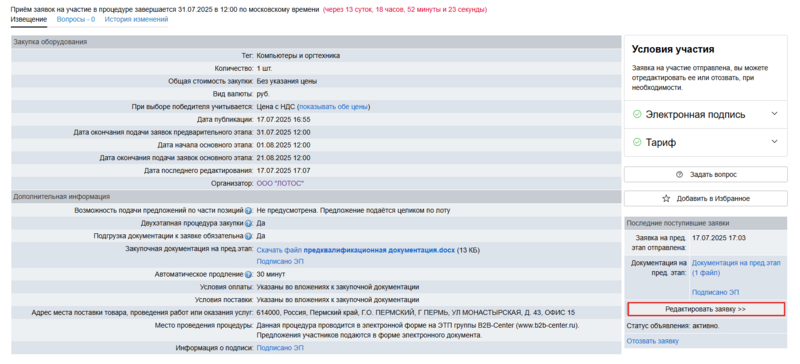Click the question mark icon in Задать вопрос
This screenshot has width=800, height=364.
point(679,175)
